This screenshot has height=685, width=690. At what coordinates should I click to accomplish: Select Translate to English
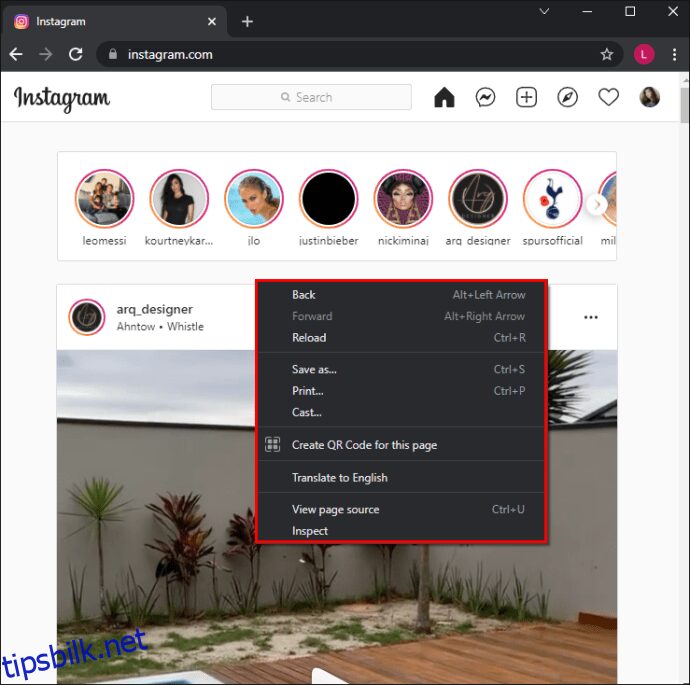coord(401,477)
